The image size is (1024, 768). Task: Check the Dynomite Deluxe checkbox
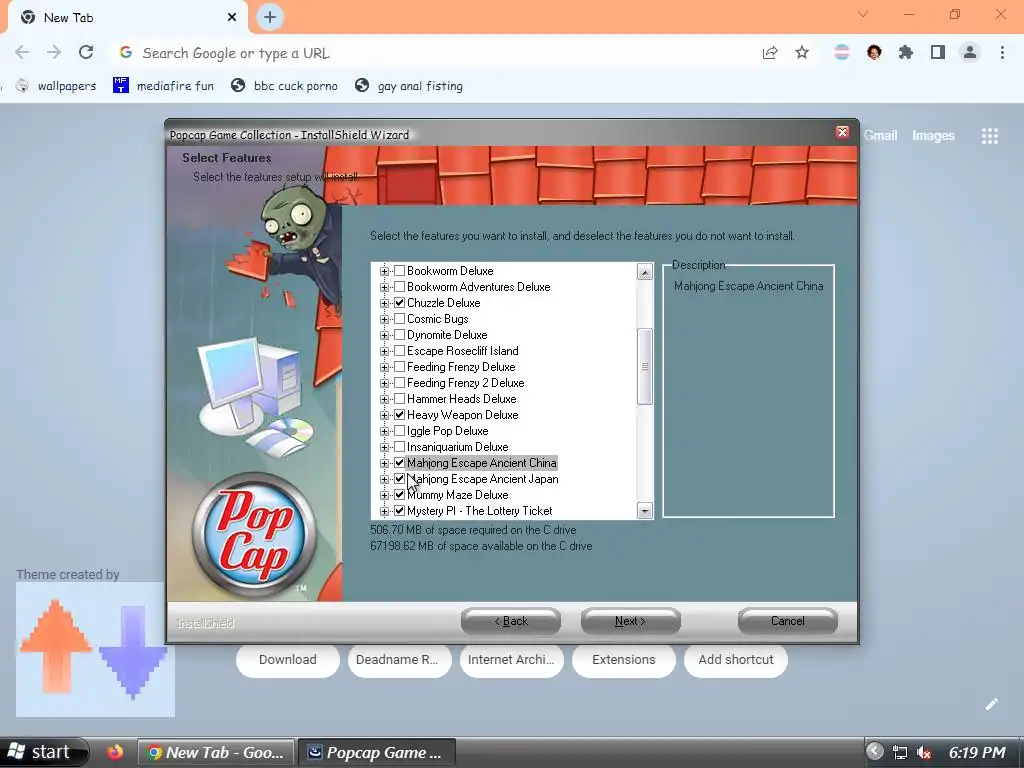click(x=400, y=334)
